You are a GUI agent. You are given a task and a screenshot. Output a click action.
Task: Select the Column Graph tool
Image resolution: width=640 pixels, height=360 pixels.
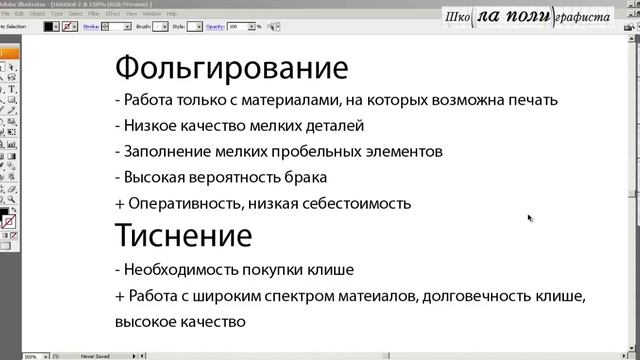tap(12, 144)
